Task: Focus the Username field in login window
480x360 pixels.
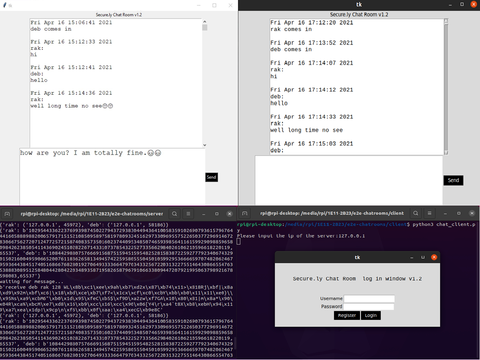Action: coord(369,298)
